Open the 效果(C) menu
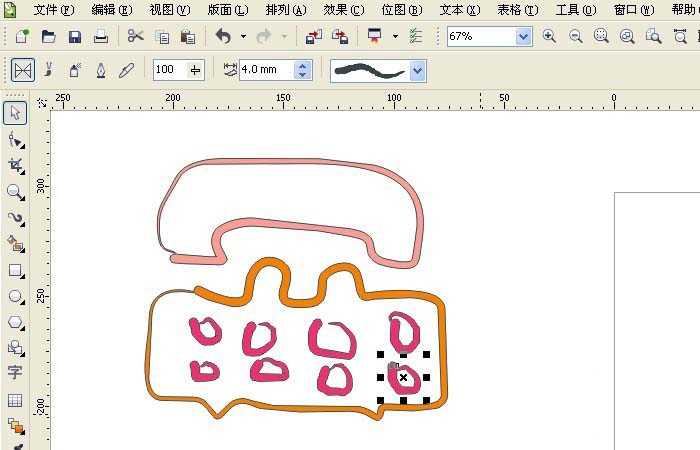The height and width of the screenshot is (450, 700). tap(344, 9)
